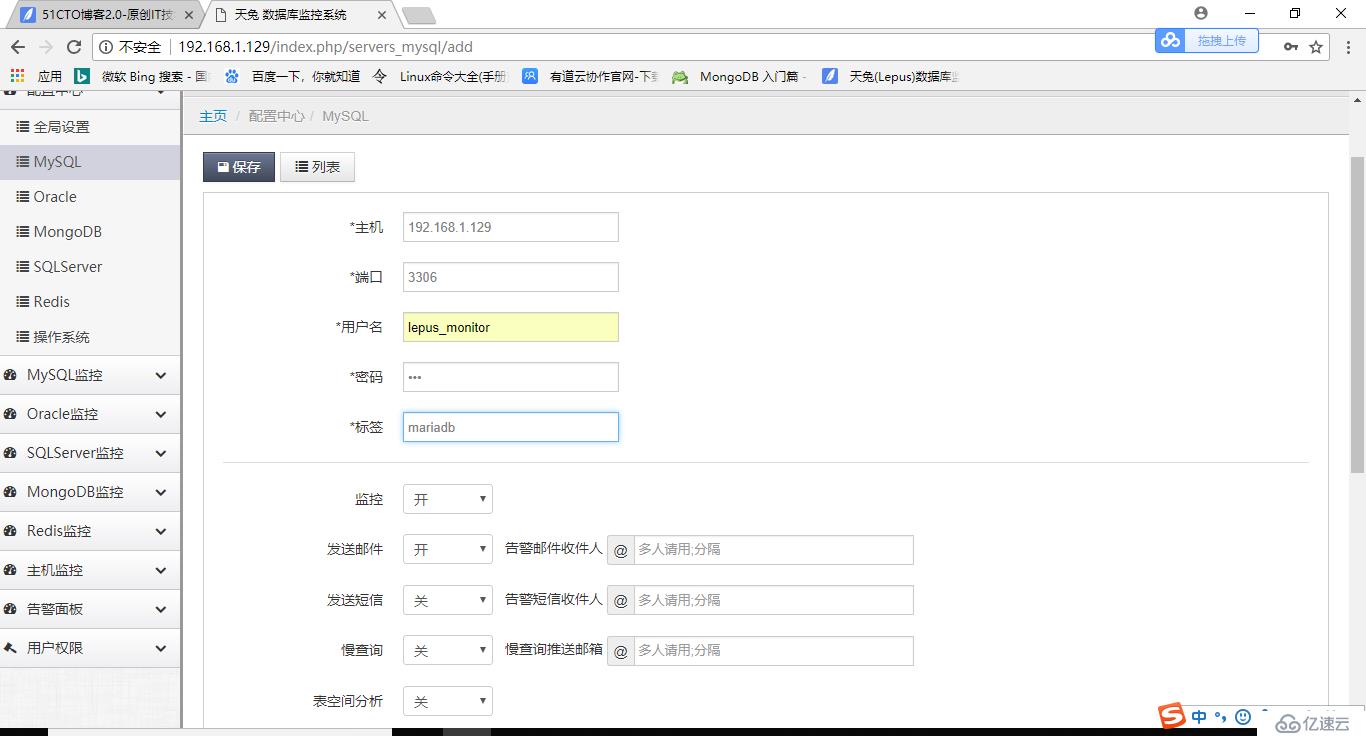Select Oracle in the config sidebar
1366x736 pixels.
click(x=90, y=197)
